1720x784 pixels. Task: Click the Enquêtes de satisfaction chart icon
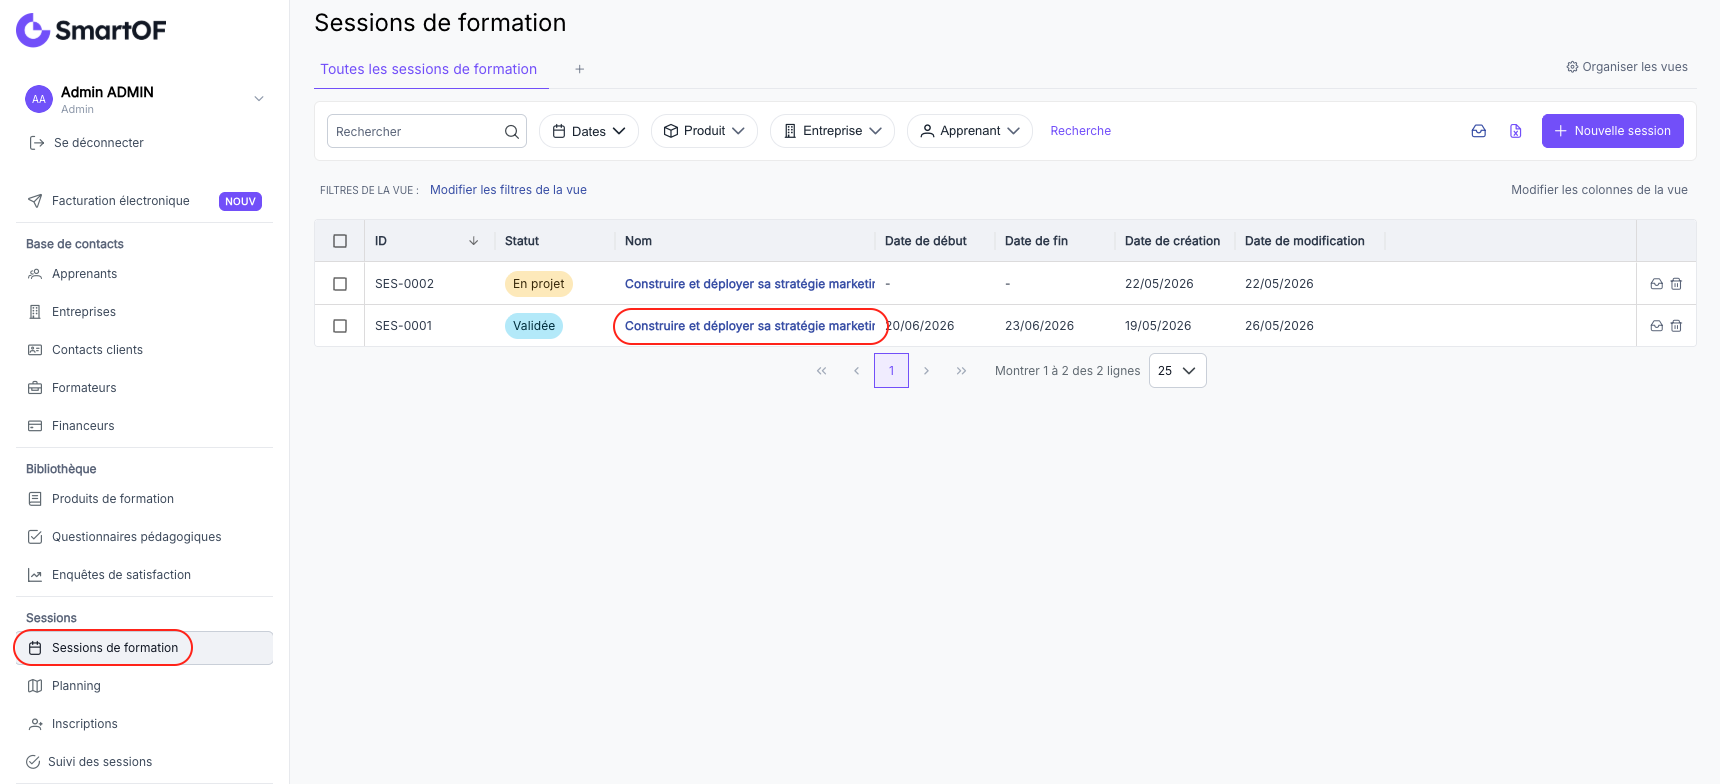point(35,575)
